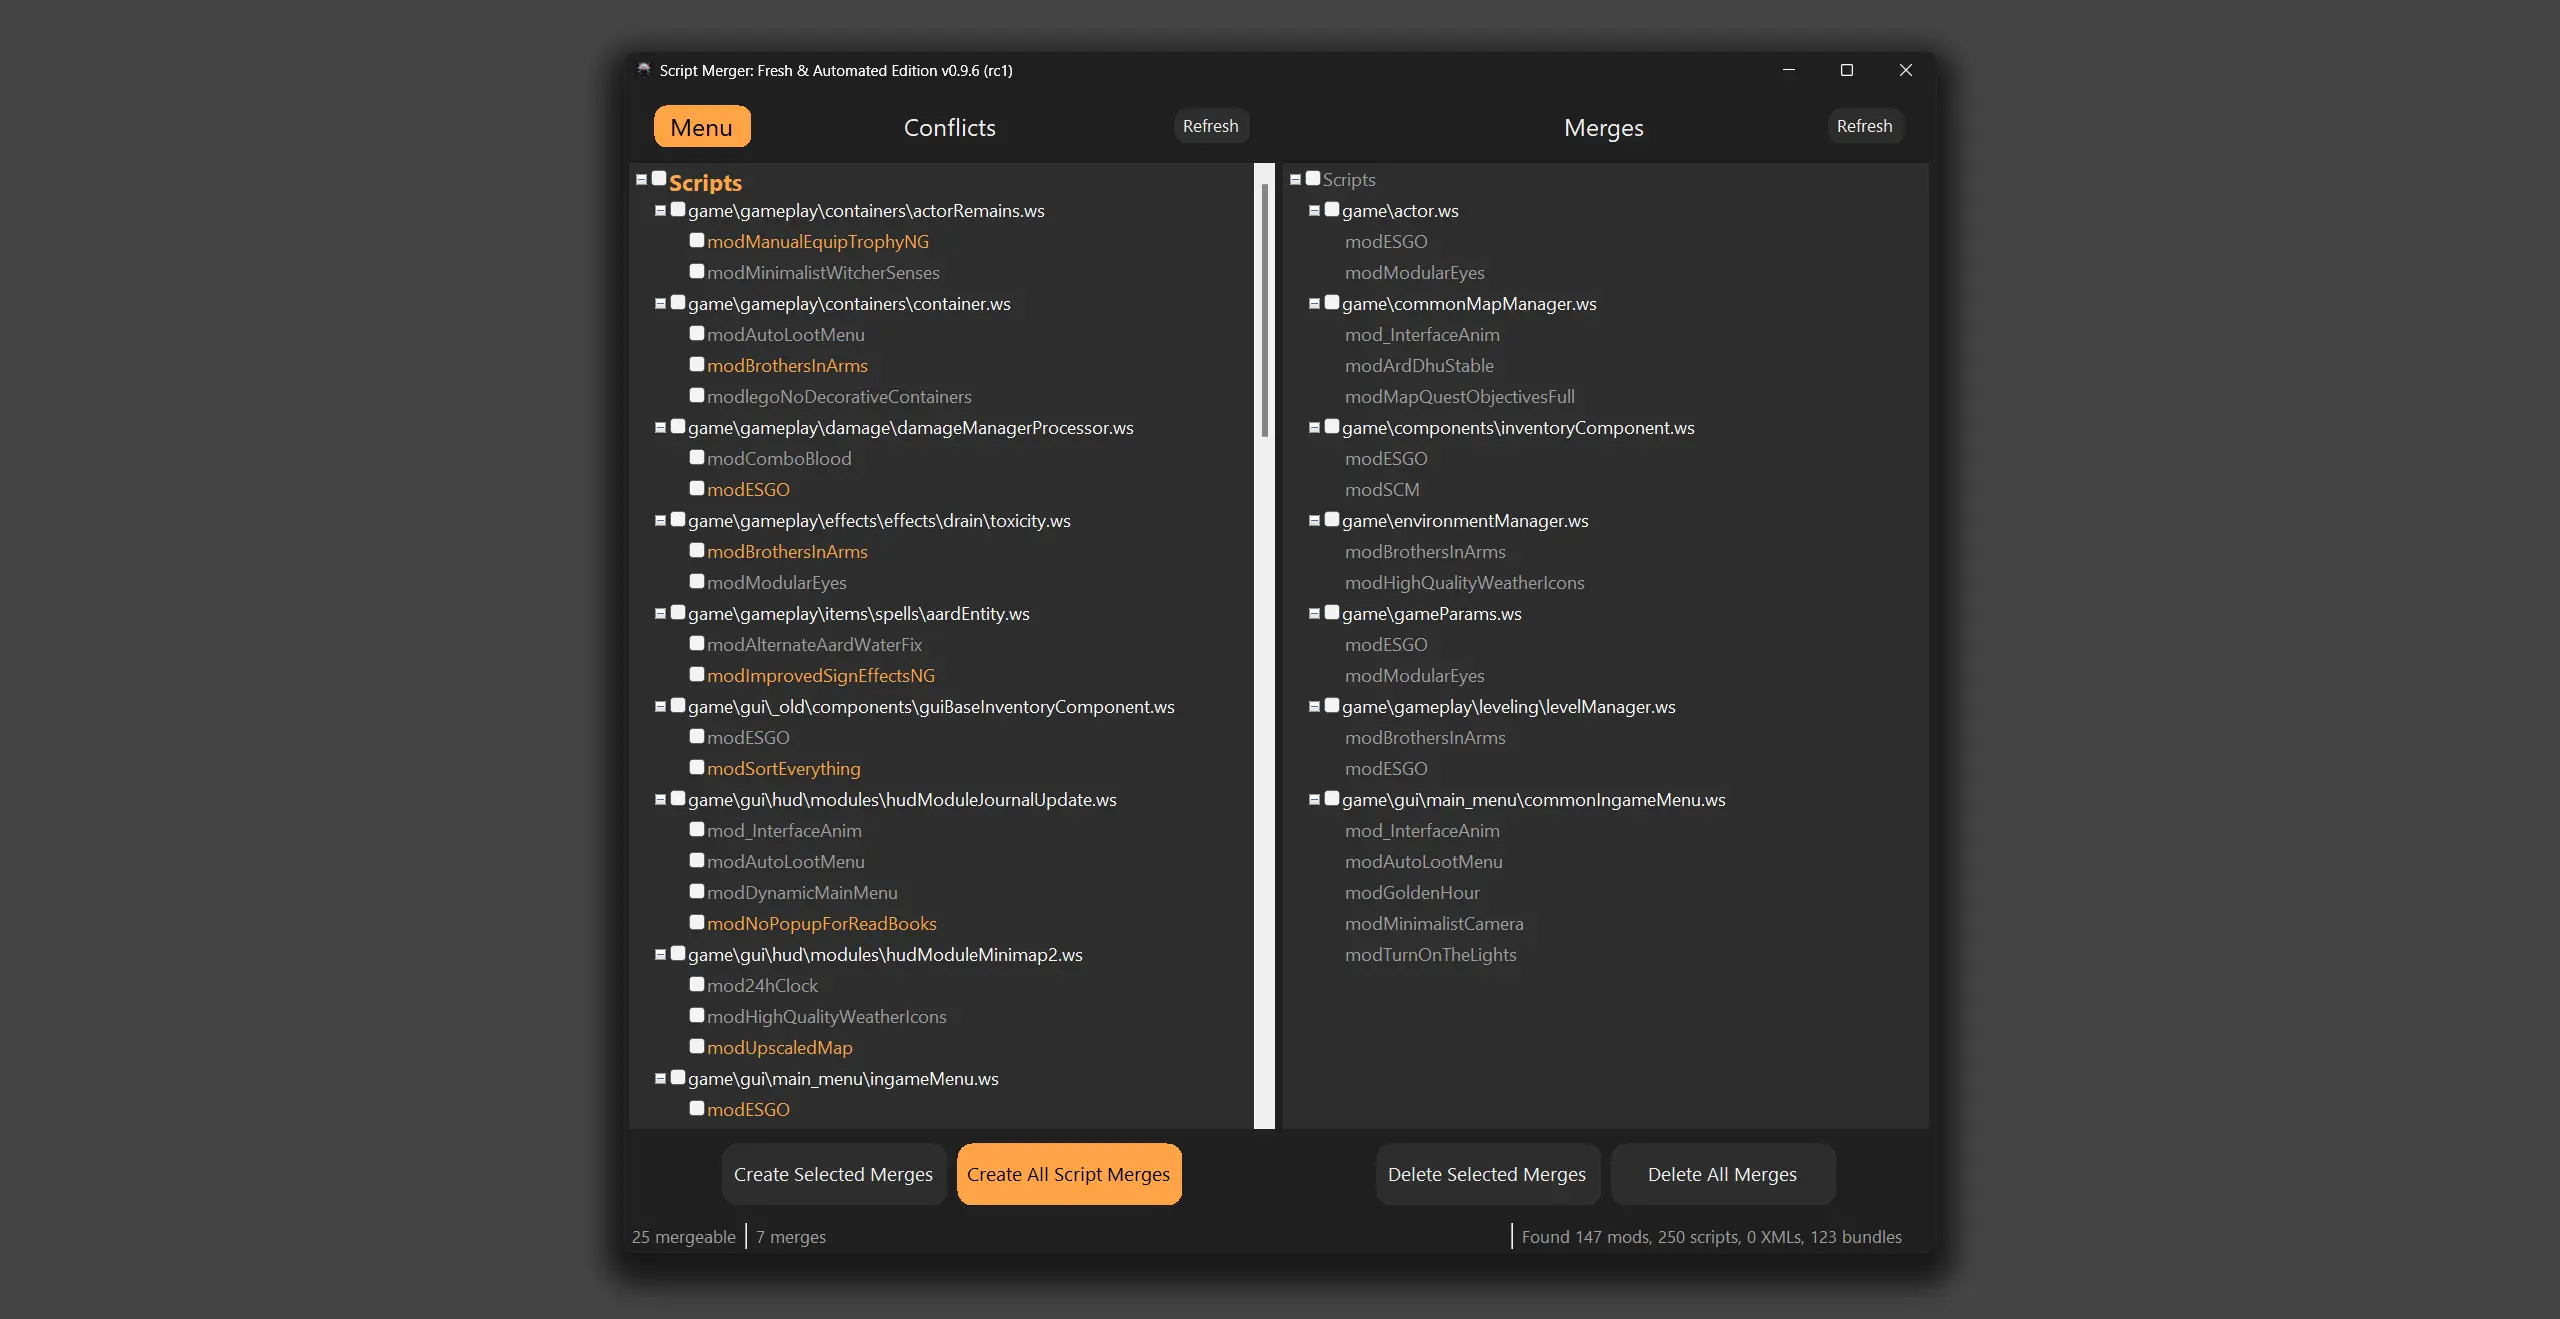Click Create Selected Merges
The height and width of the screenshot is (1319, 2560).
(x=833, y=1174)
